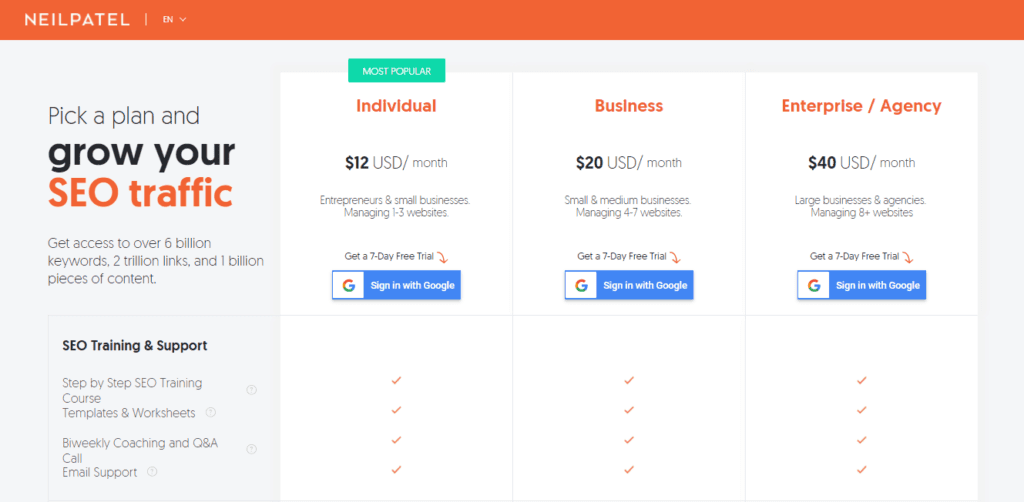The image size is (1024, 502).
Task: Click the MOST POPULAR badge
Action: [396, 71]
